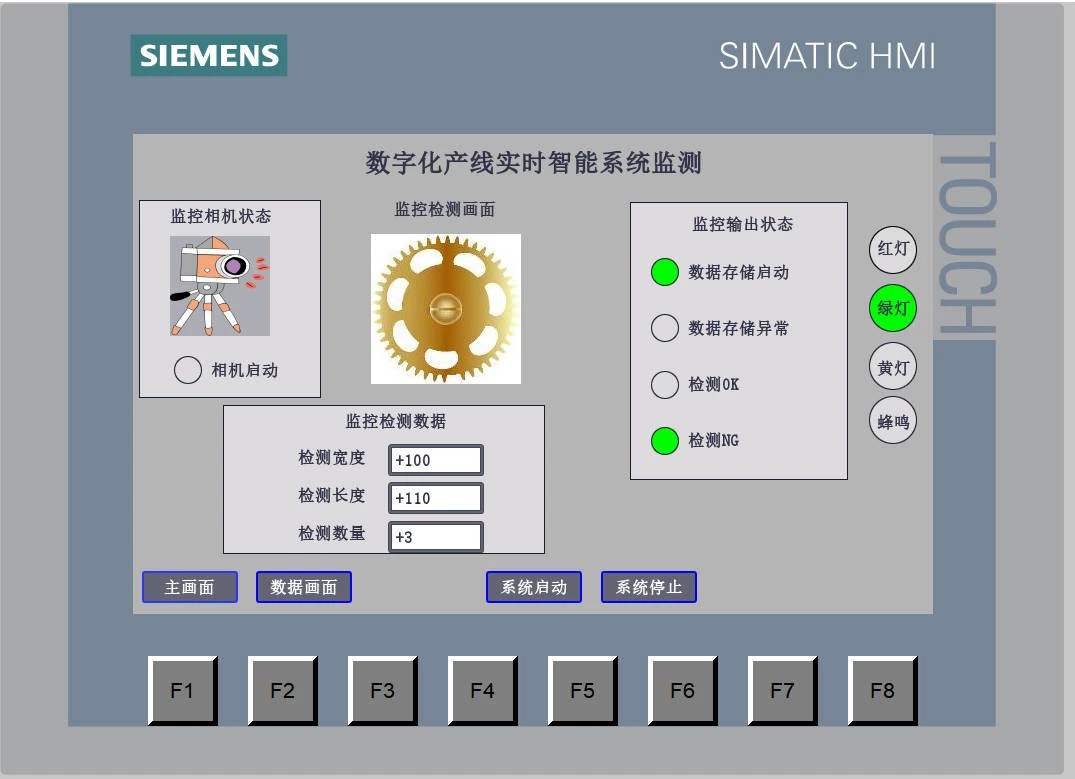Toggle the 检测NG status lamp
Screen dimensions: 1075x779
pos(665,440)
